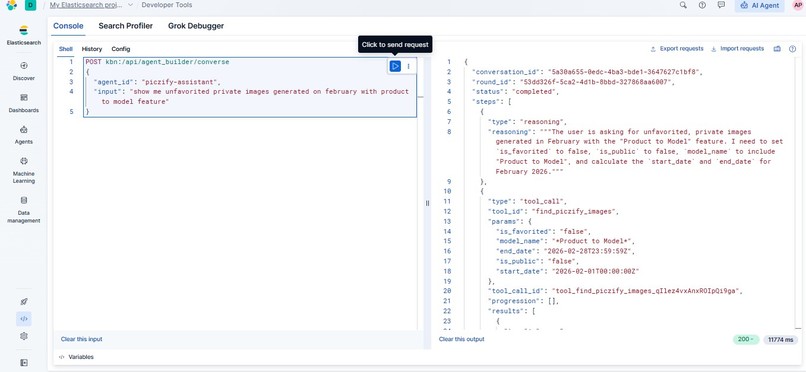806x372 pixels.
Task: Open settings gear in the sidebar
Action: coord(24,336)
